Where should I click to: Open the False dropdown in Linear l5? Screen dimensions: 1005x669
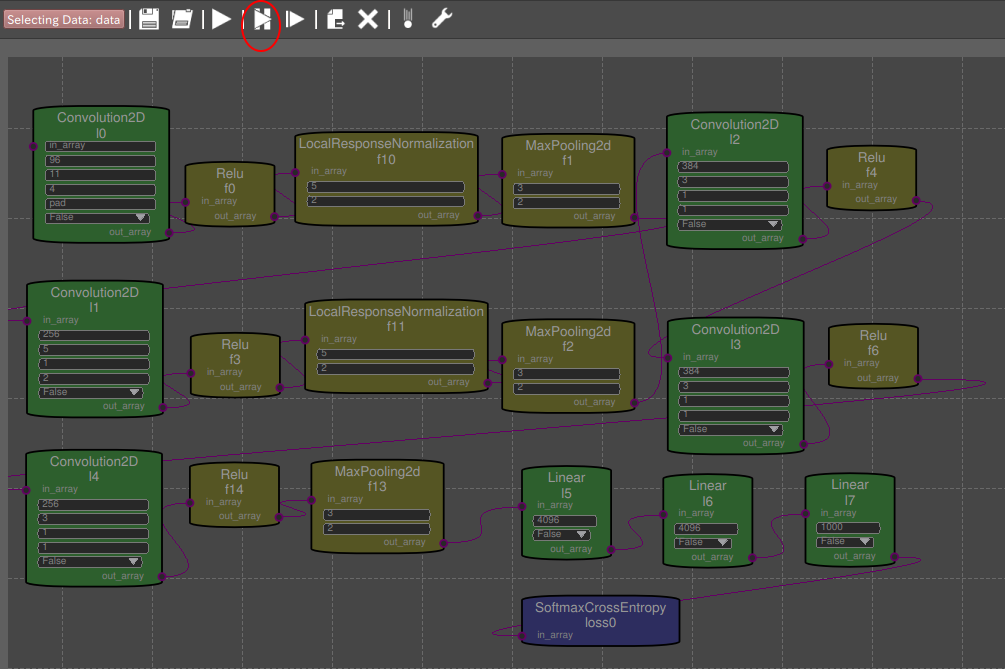point(561,534)
